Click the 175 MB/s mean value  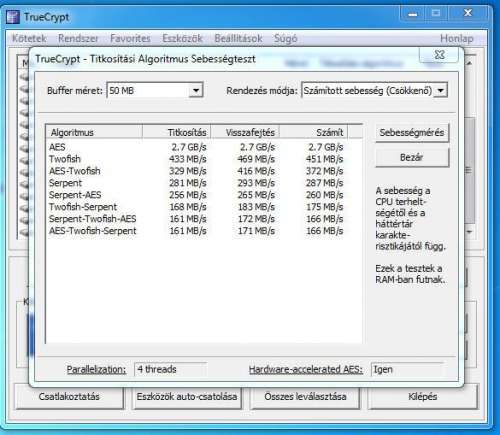[324, 207]
